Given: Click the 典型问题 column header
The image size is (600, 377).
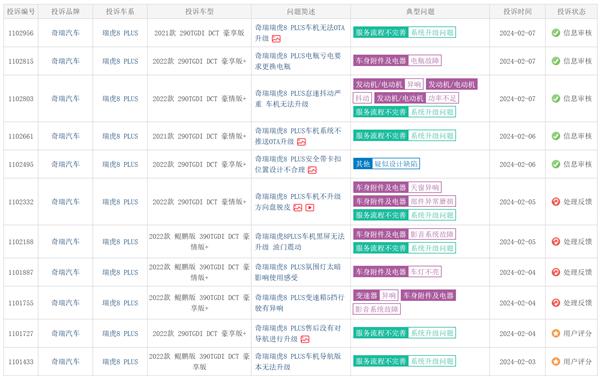Looking at the screenshot, I should 420,12.
